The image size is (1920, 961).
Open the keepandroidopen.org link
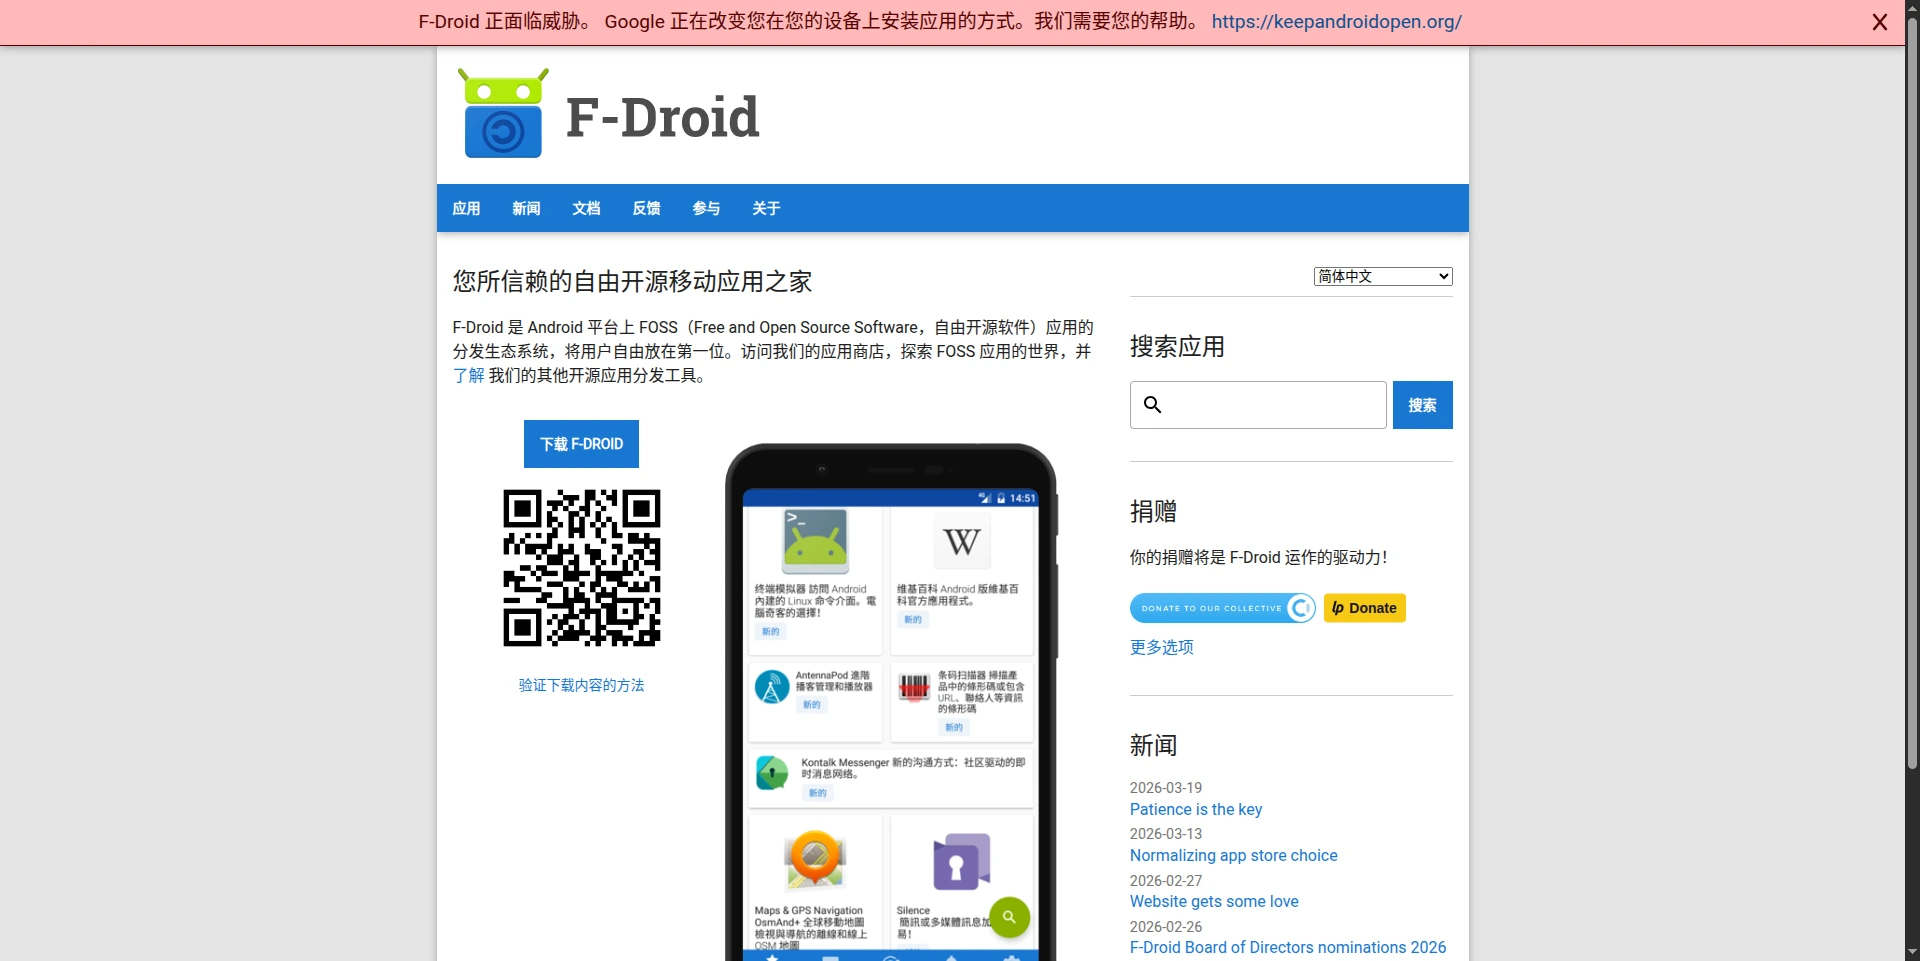[1336, 22]
